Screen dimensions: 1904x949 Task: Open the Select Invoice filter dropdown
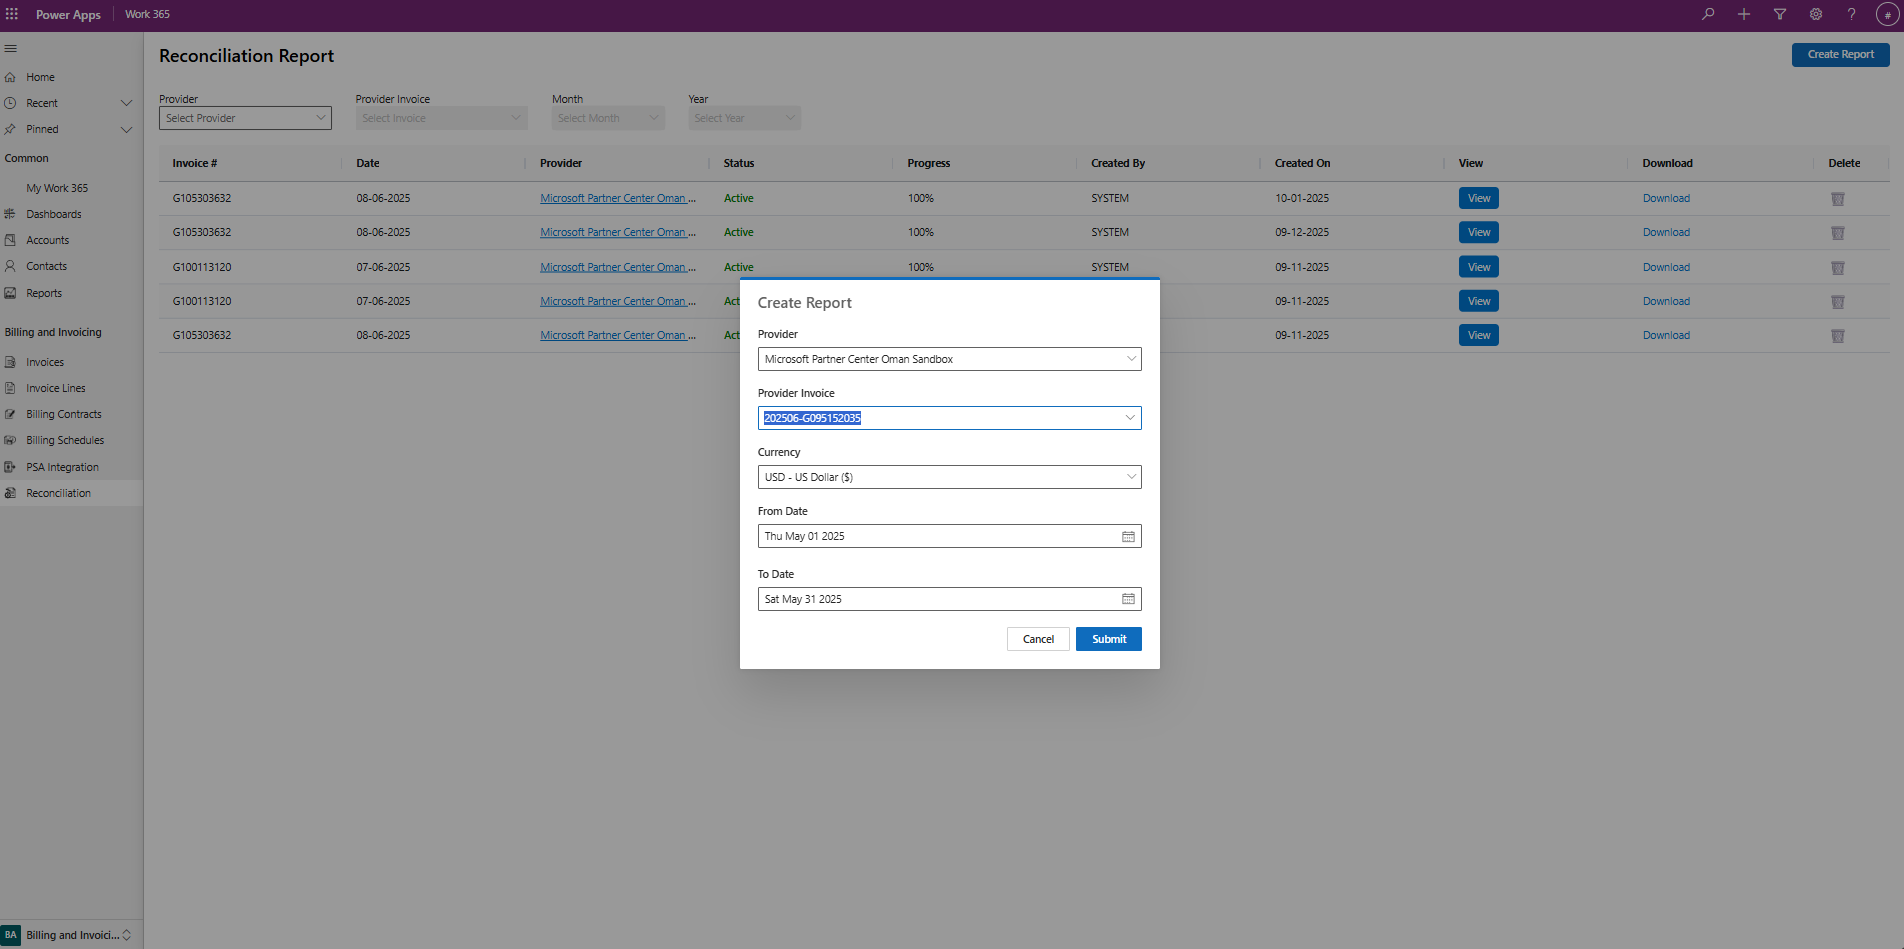click(x=441, y=118)
